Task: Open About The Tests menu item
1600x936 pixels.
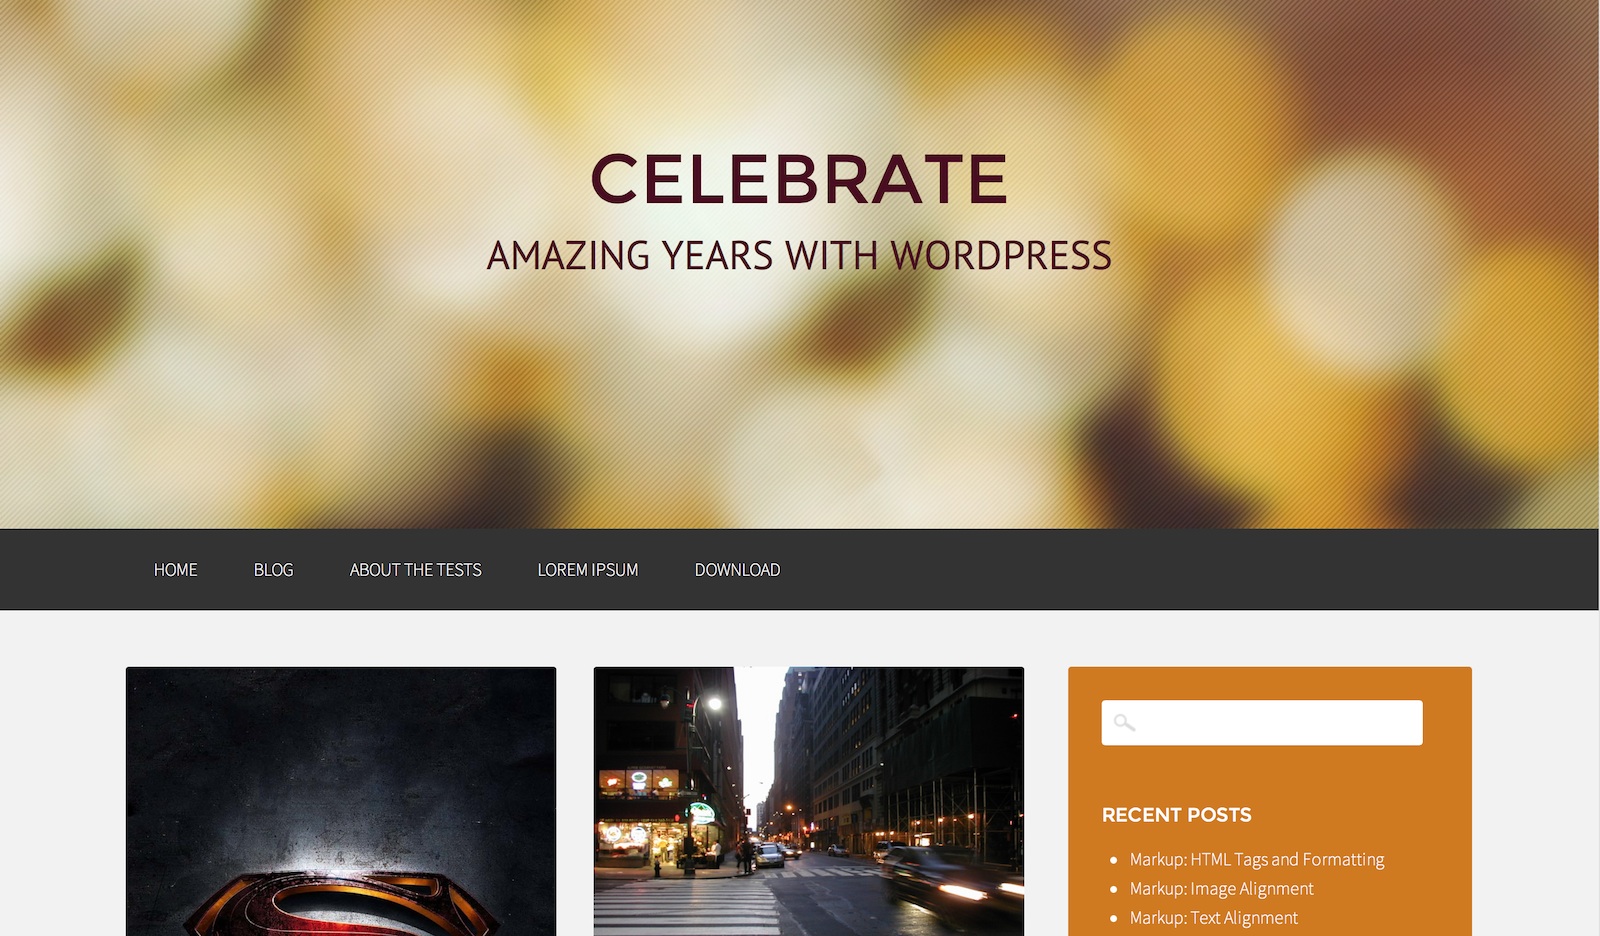Action: coord(416,570)
